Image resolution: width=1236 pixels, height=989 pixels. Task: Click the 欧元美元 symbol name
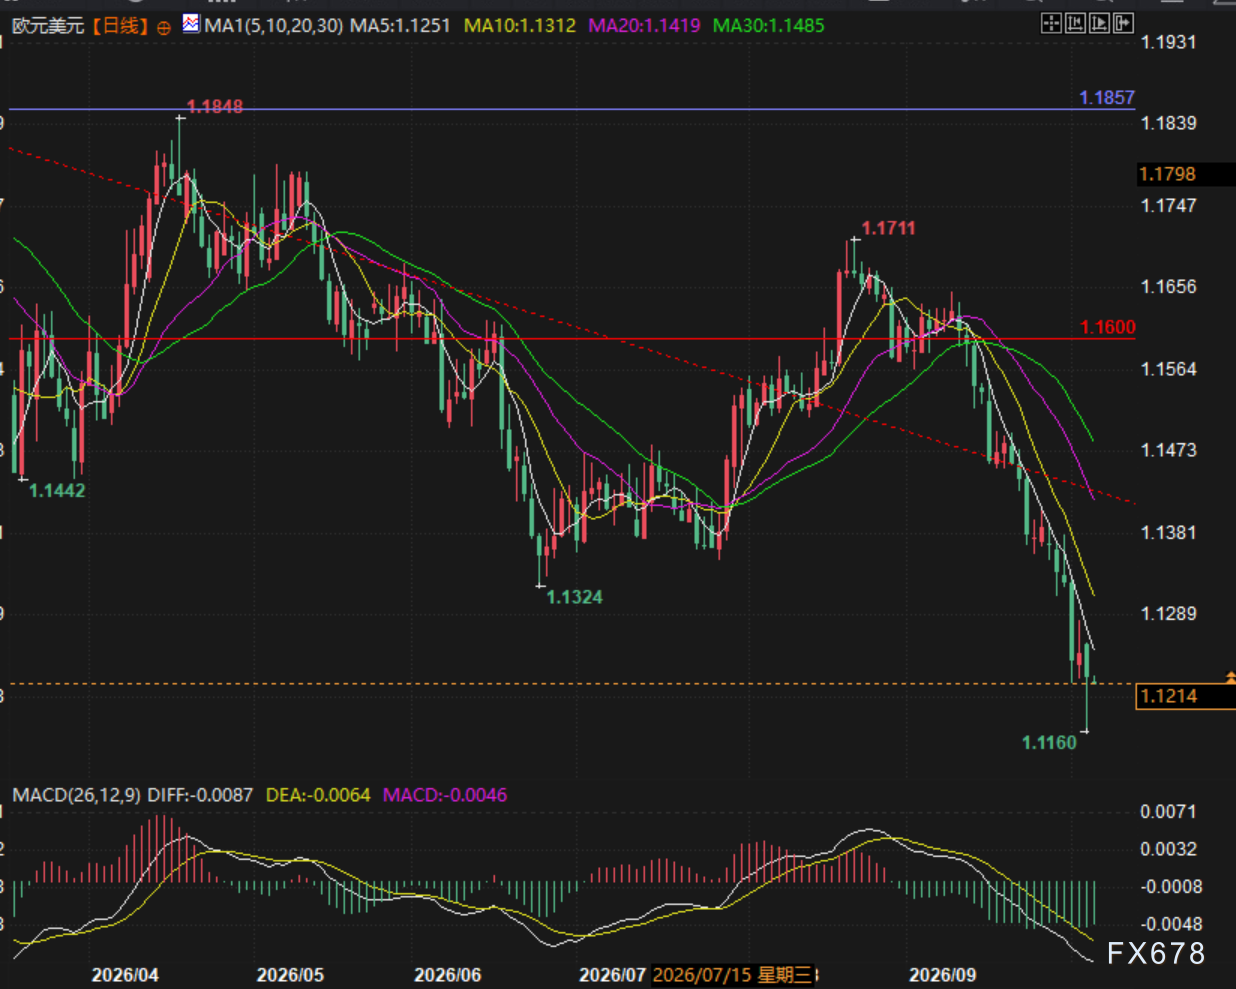pos(48,26)
